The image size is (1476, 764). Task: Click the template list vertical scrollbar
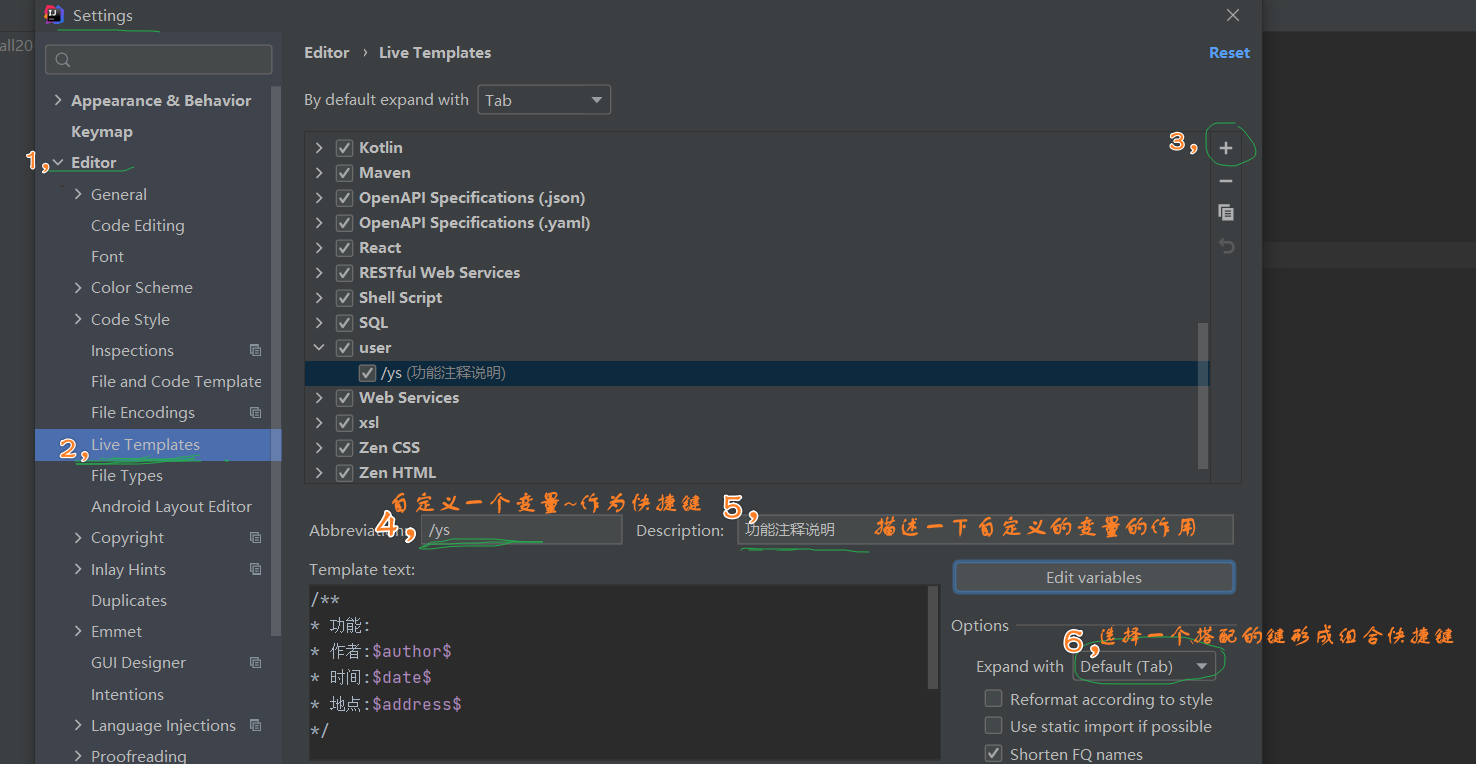click(x=1203, y=395)
